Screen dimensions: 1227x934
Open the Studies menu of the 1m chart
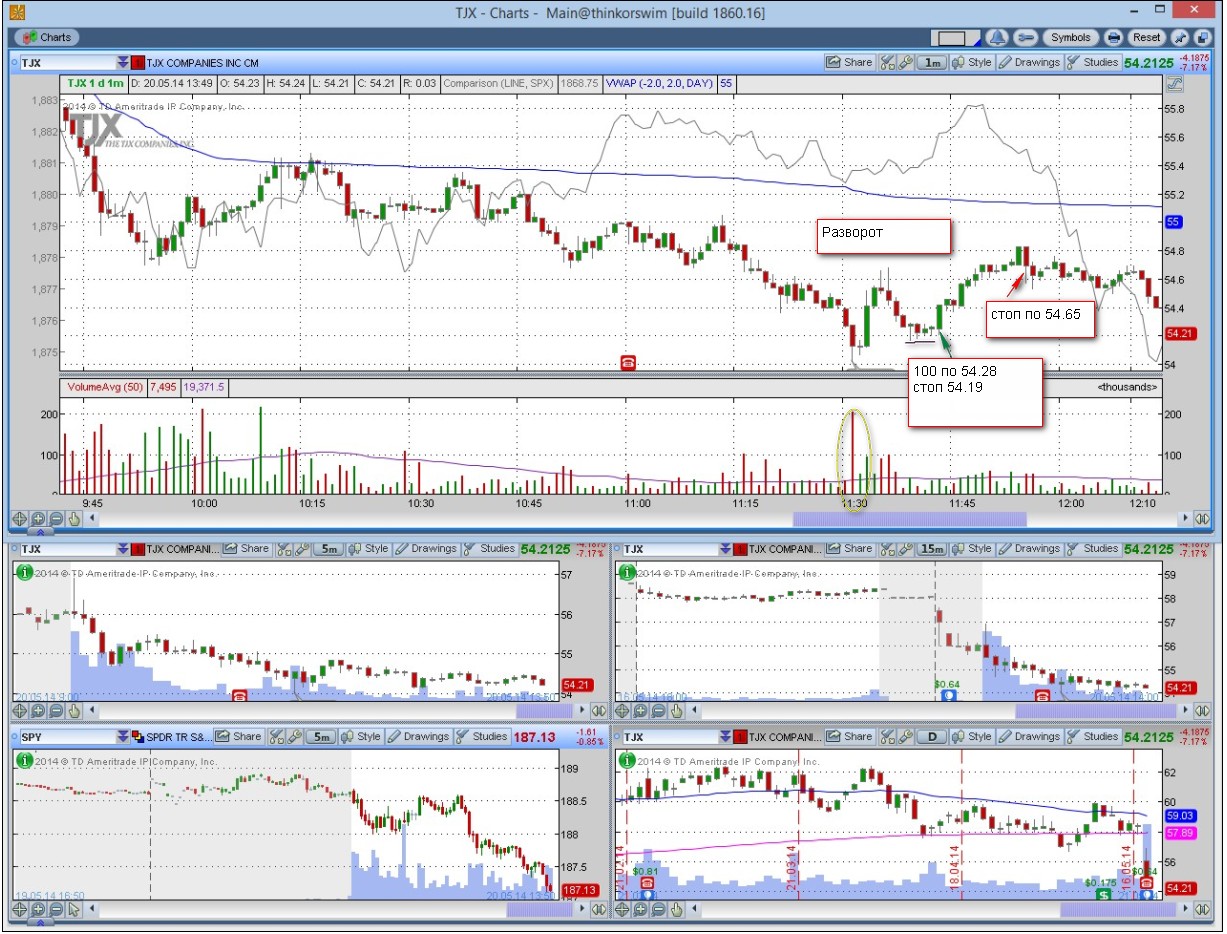[x=1092, y=62]
